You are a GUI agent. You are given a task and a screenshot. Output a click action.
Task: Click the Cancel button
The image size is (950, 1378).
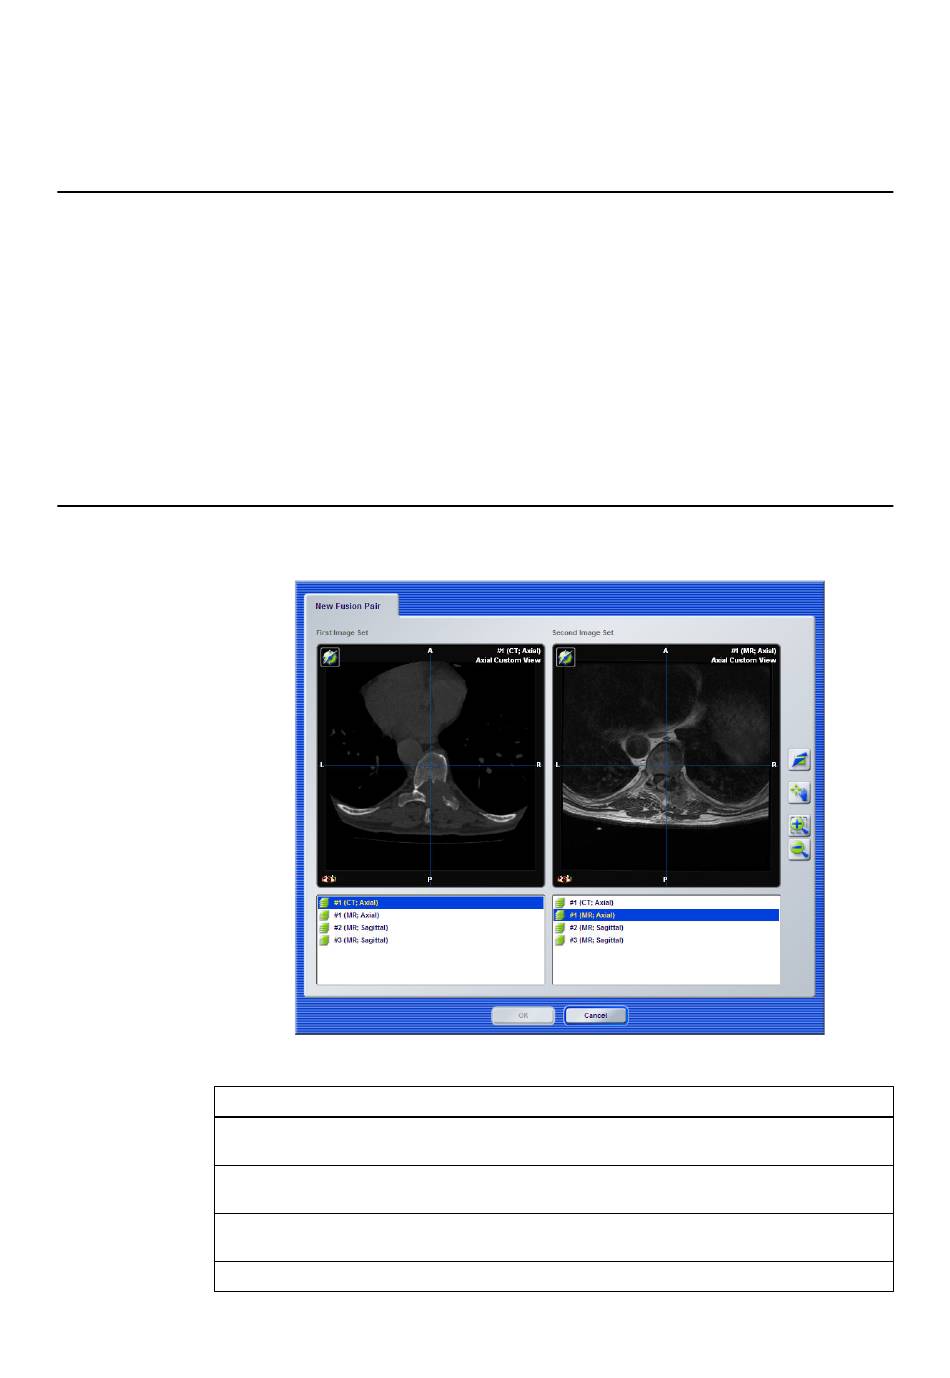point(596,1015)
